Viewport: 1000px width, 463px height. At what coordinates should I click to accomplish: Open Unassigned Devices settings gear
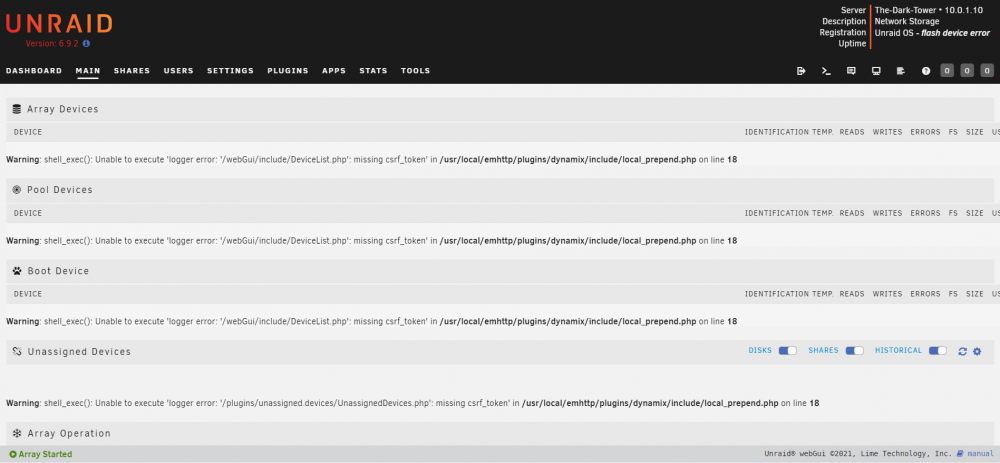click(x=976, y=351)
